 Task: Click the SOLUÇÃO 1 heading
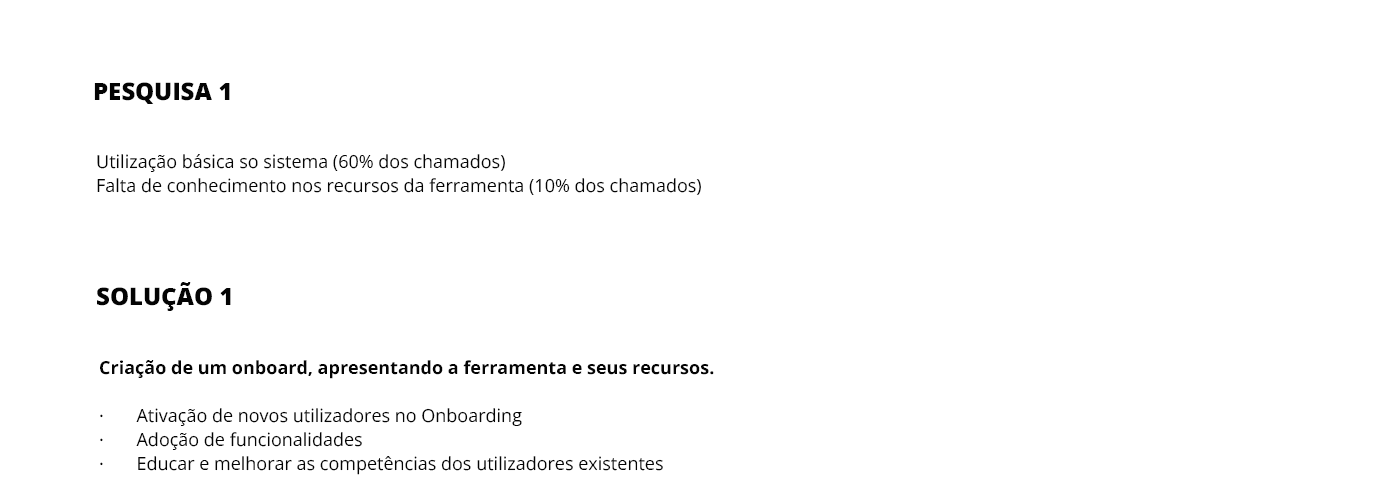[164, 296]
